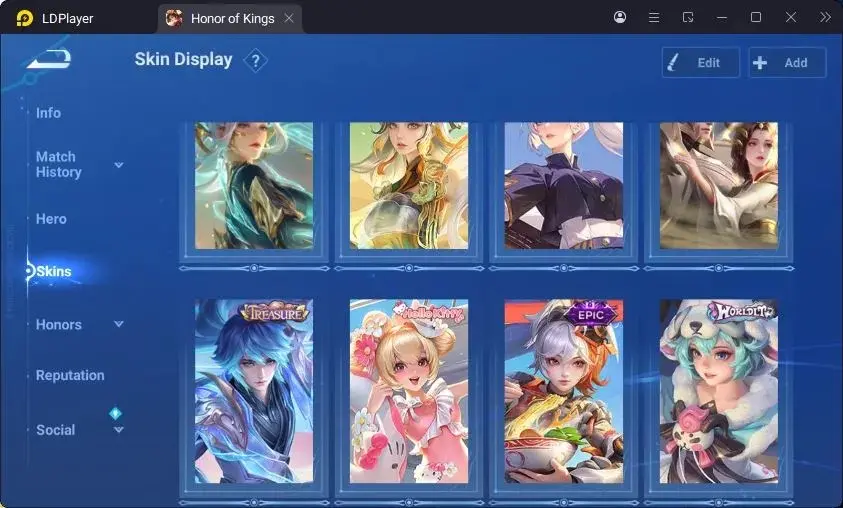
Task: Minimize the LDPlayer window
Action: tap(722, 18)
